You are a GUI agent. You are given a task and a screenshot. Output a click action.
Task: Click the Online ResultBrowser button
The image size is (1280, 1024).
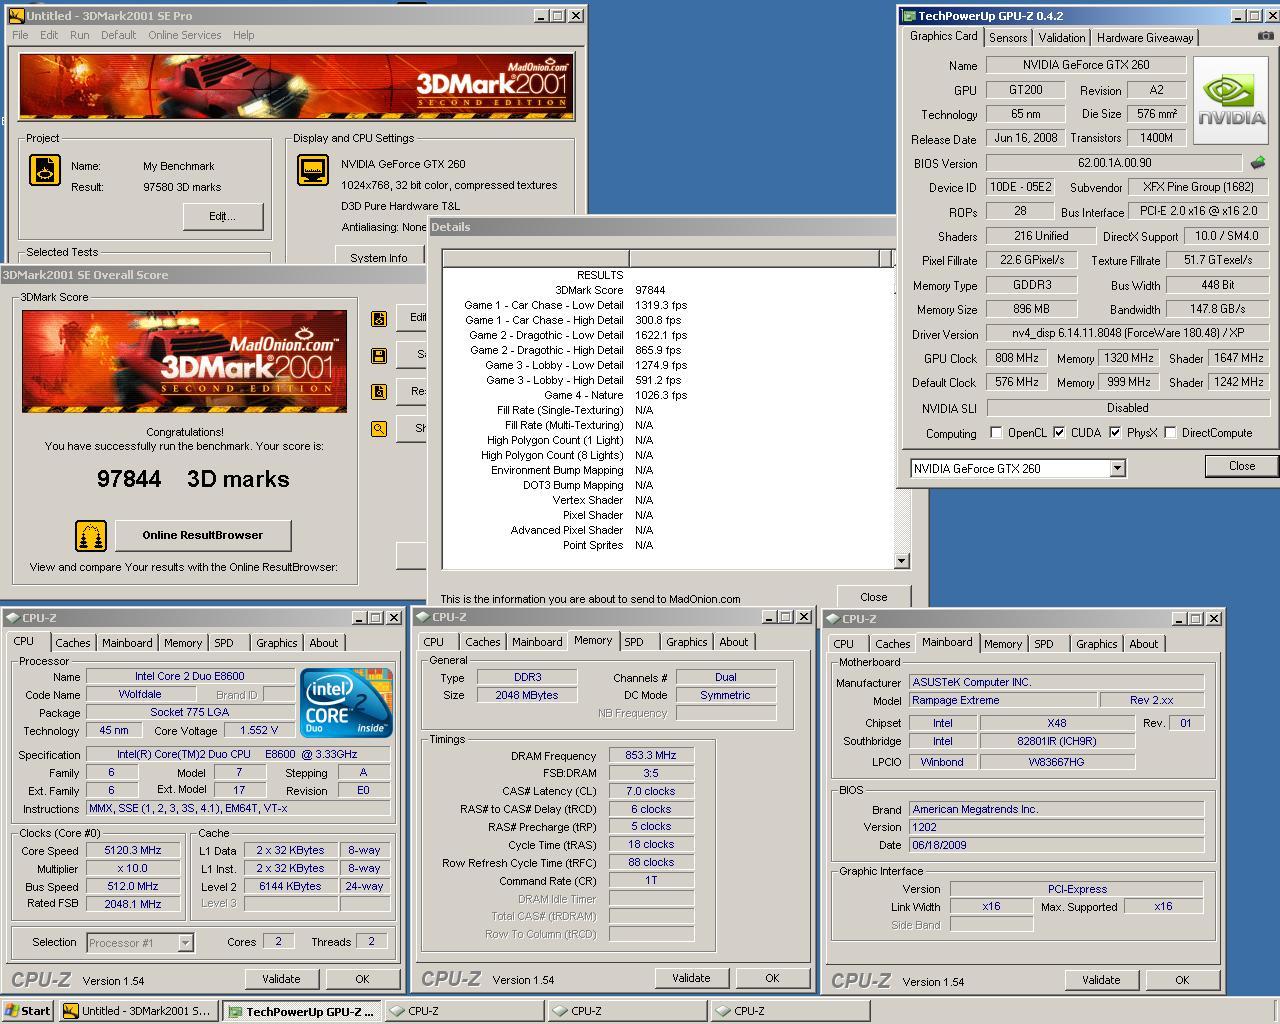tap(203, 535)
